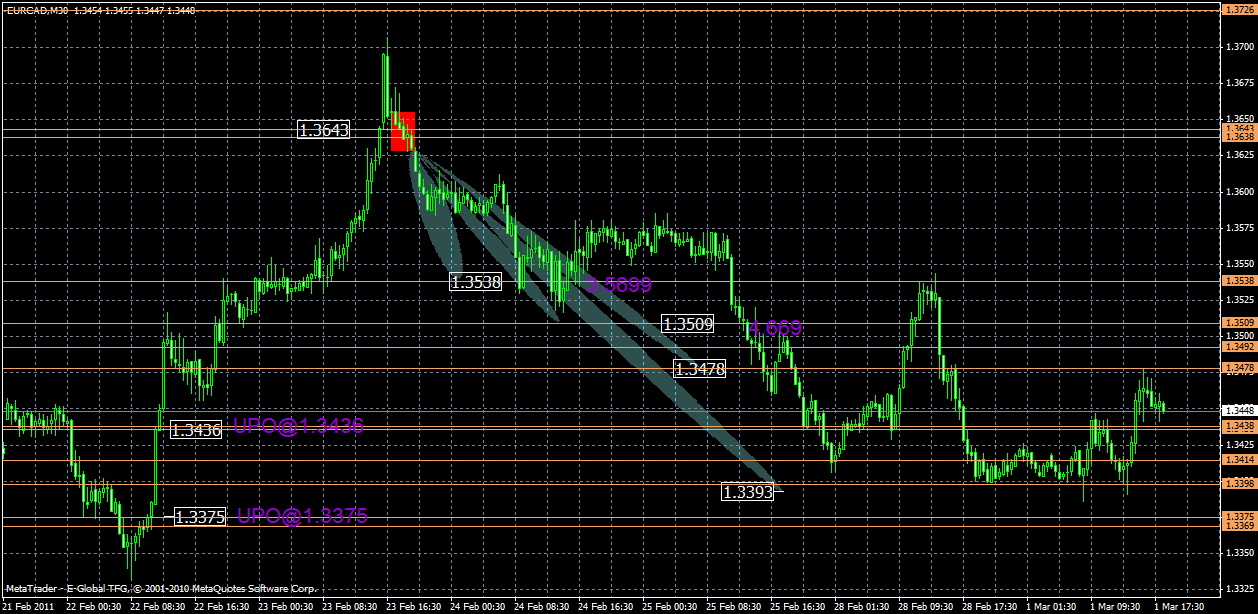Click the purple 4.669 channel label

coord(775,327)
